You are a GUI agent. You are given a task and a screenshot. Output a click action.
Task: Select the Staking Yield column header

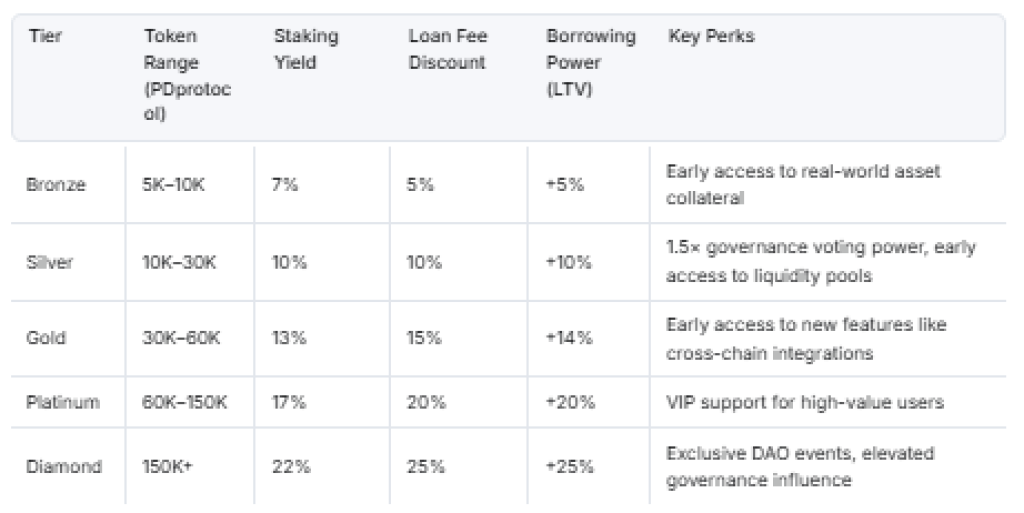click(x=306, y=50)
